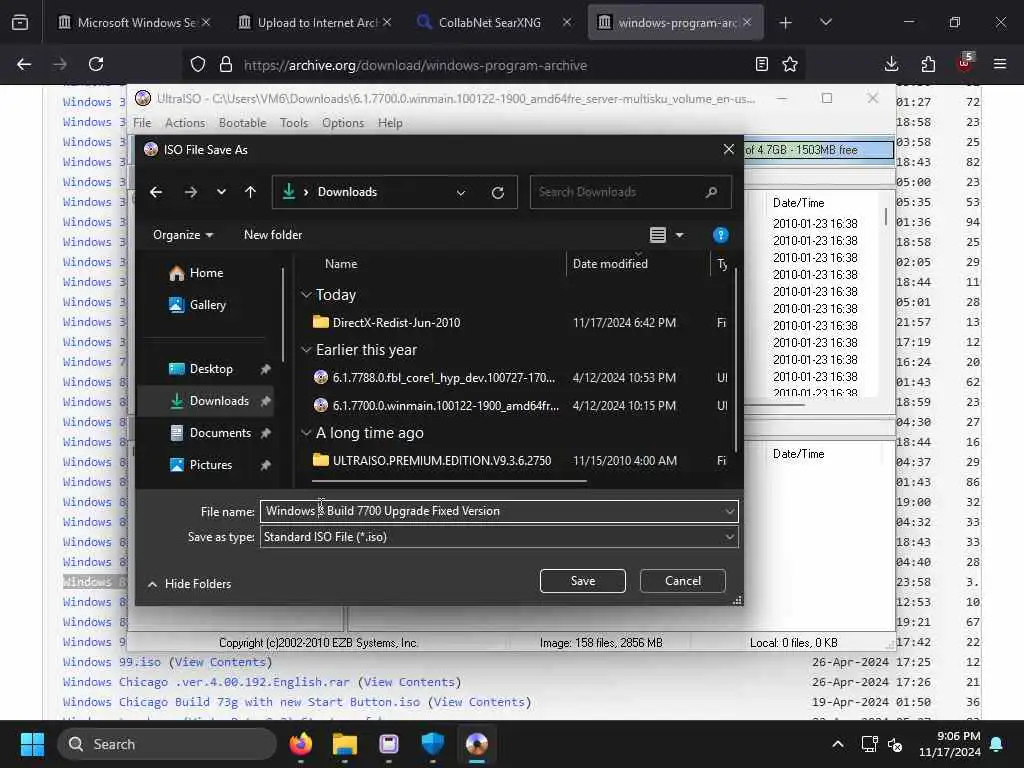Collapse the A long time ago group
Image resolution: width=1024 pixels, height=768 pixels.
click(306, 433)
